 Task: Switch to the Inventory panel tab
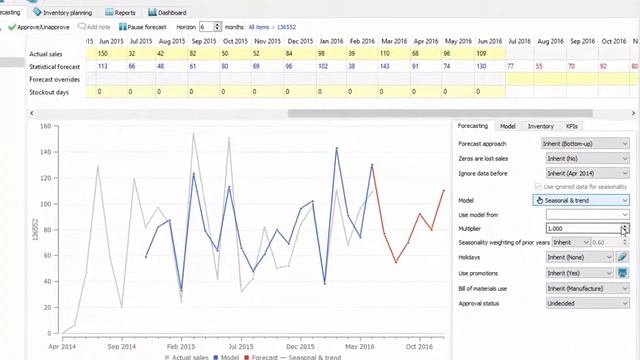pos(540,126)
